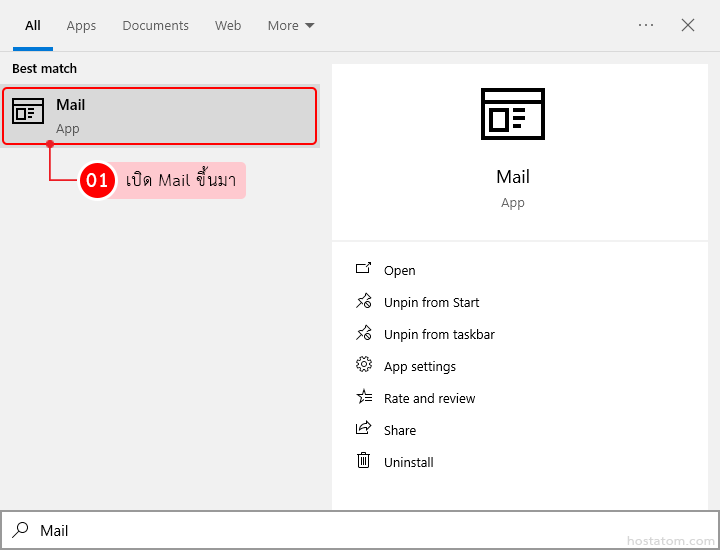Viewport: 720px width, 550px height.
Task: Click the Mail title in the preview pane
Action: pyautogui.click(x=513, y=177)
